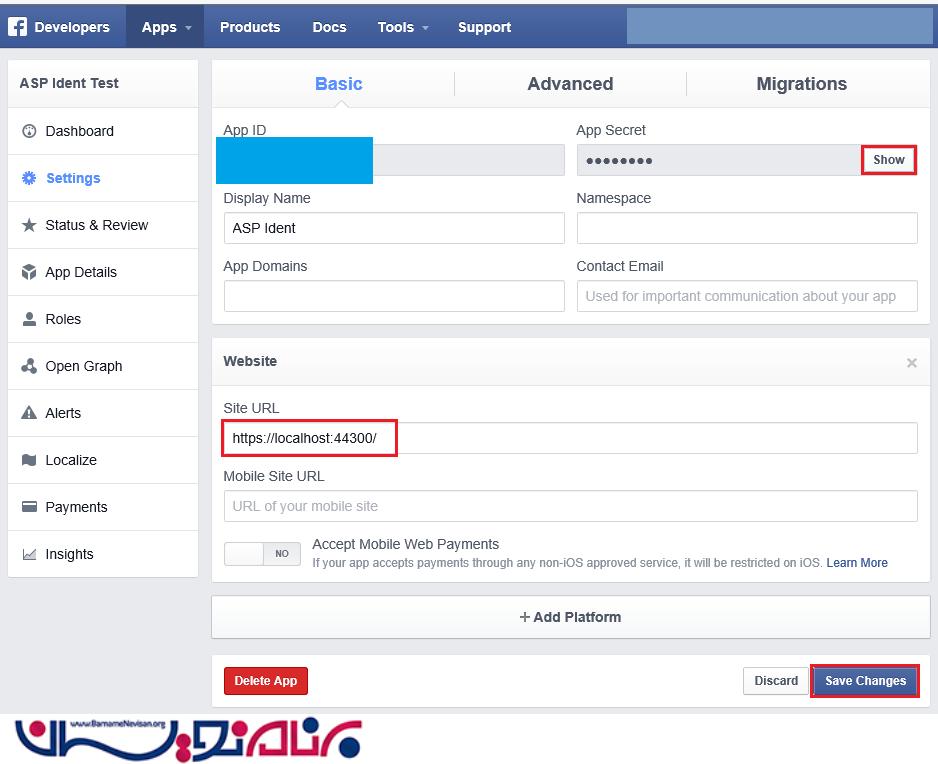Open Dashboard via its gauge icon
This screenshot has height=764, width=938.
(x=29, y=131)
